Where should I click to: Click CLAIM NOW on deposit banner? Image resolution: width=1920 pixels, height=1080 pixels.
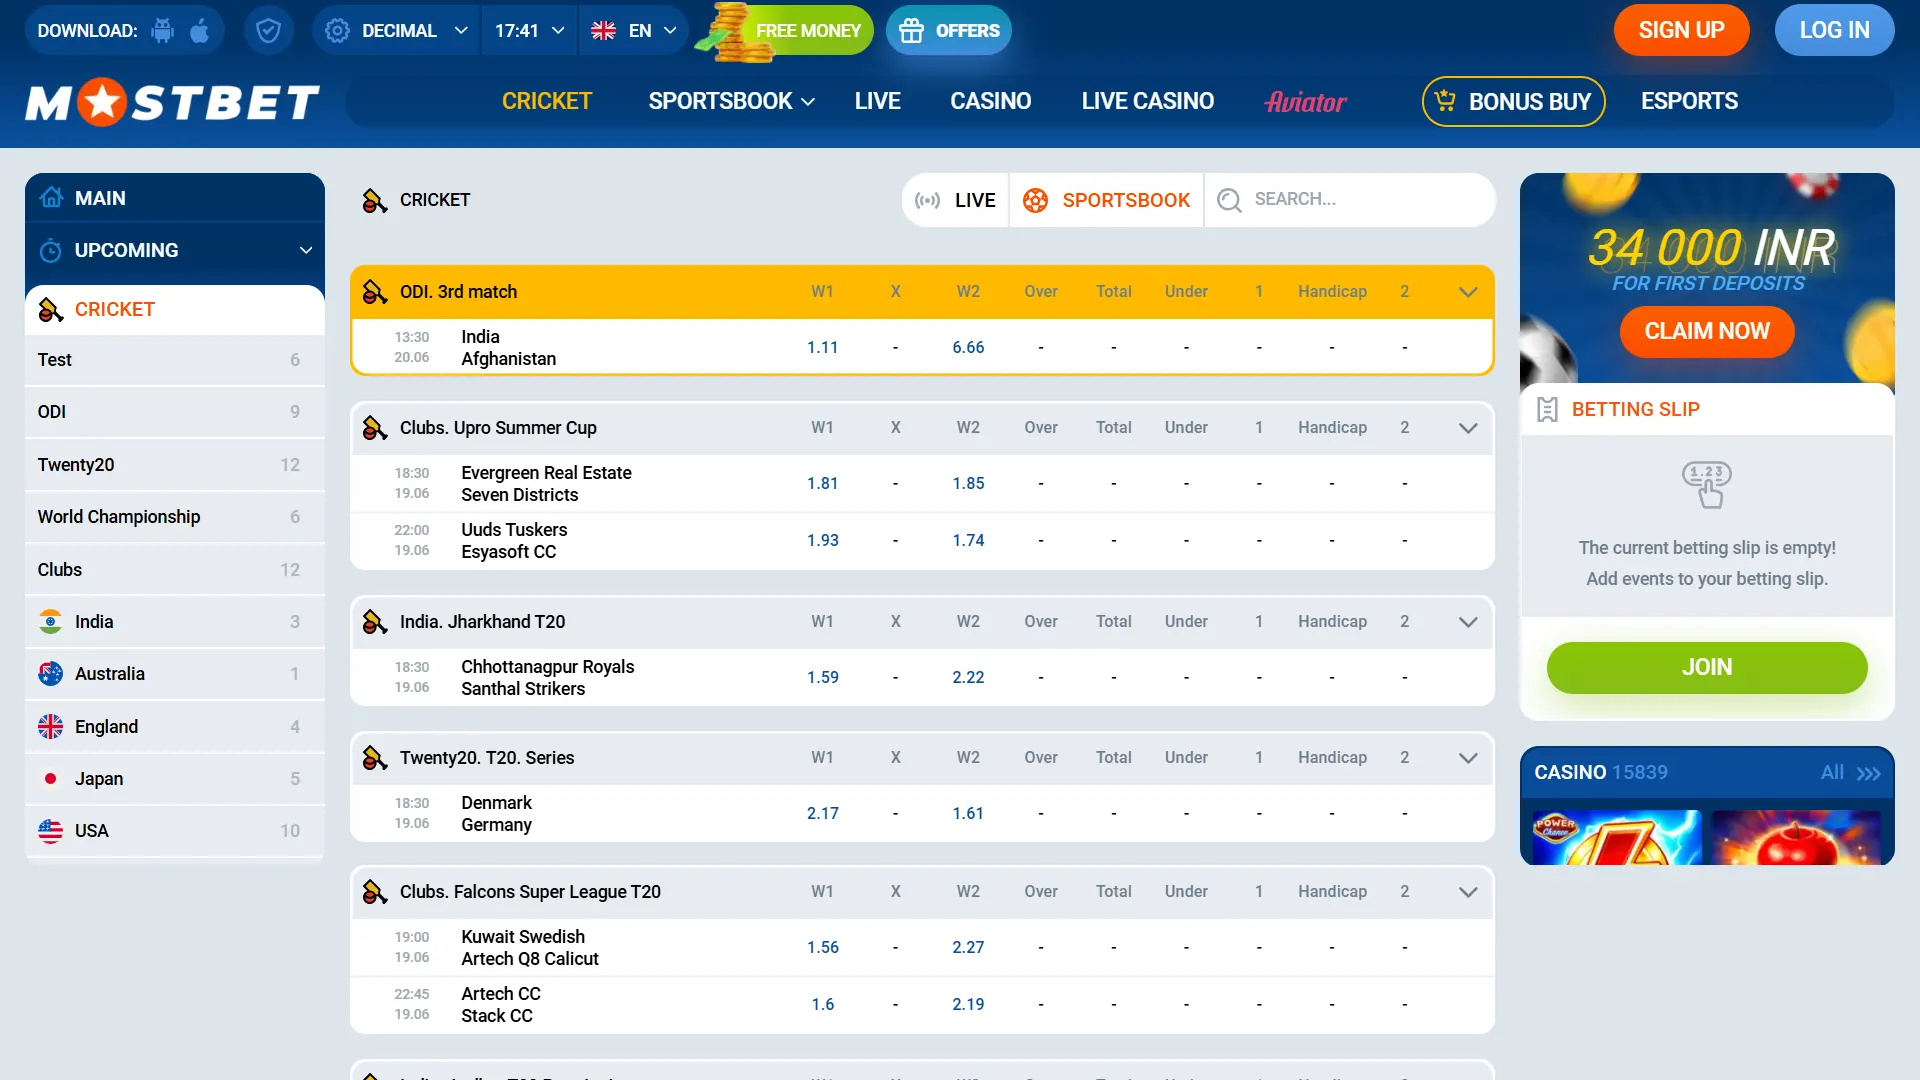click(1706, 331)
